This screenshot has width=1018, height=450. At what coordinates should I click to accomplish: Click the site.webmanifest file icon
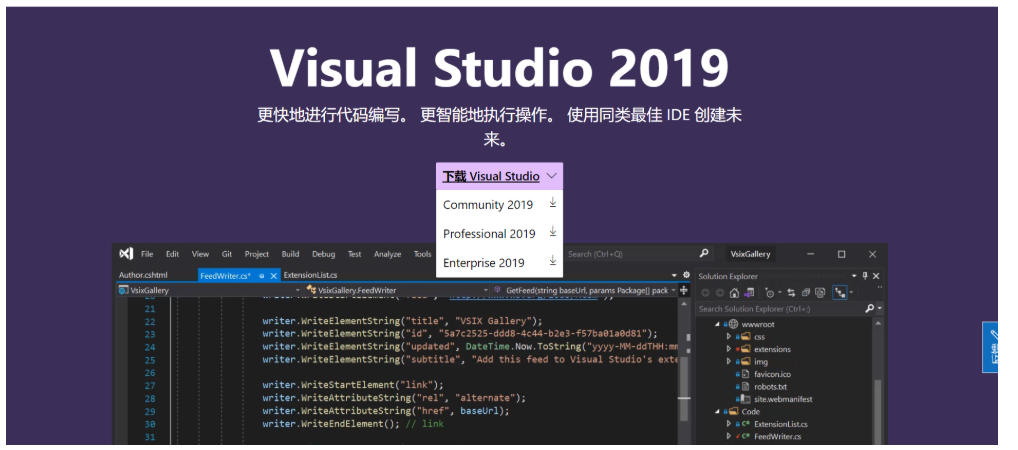point(745,399)
